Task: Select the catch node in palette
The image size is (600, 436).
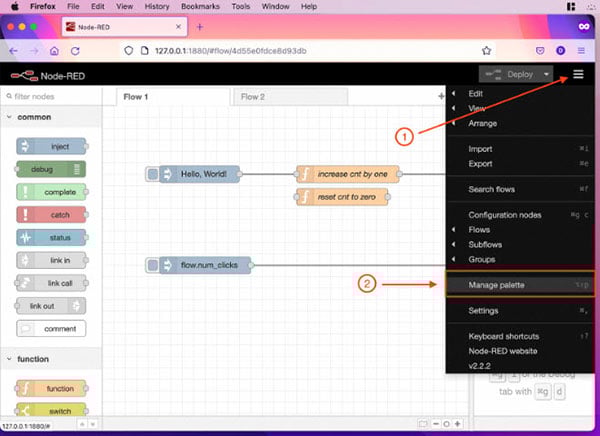Action: pyautogui.click(x=52, y=215)
